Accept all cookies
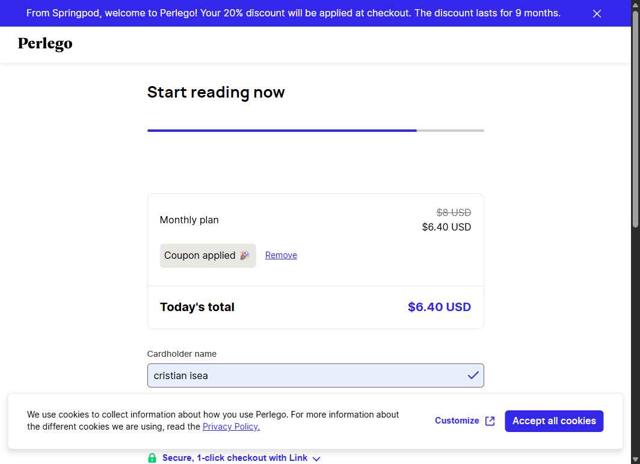Screen dimensions: 640x464 pos(554,421)
